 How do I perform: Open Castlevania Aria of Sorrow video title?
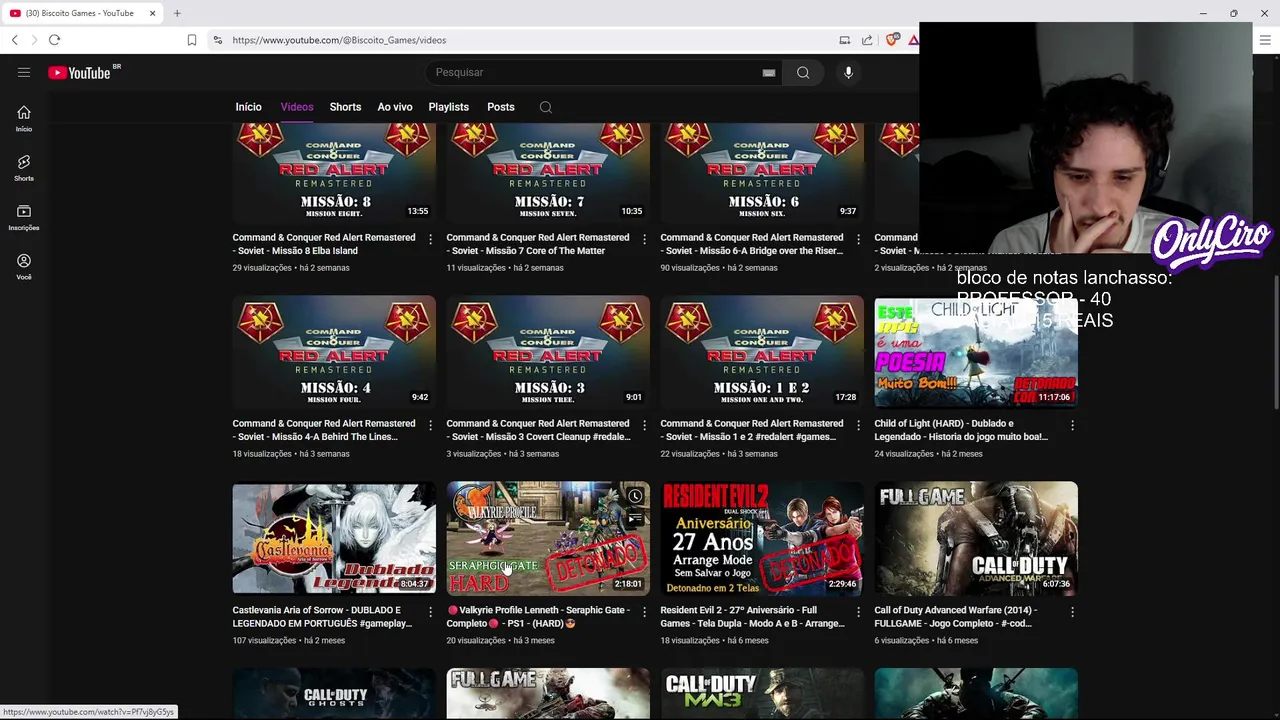click(322, 617)
